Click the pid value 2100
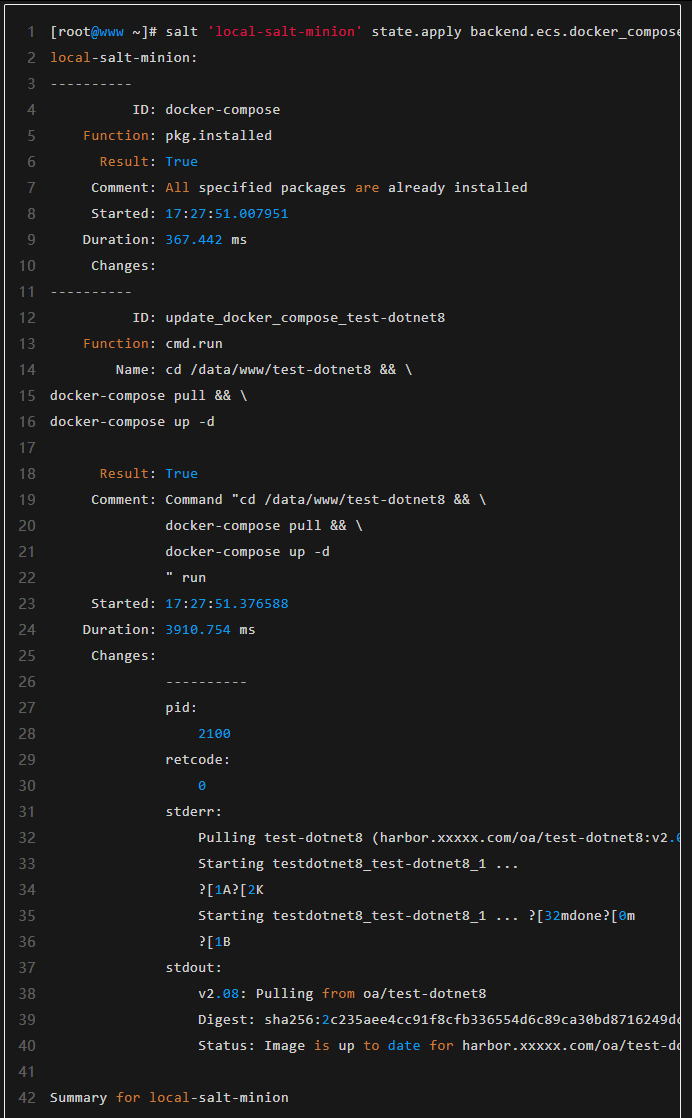Screen dimensions: 692x1118 tap(214, 734)
